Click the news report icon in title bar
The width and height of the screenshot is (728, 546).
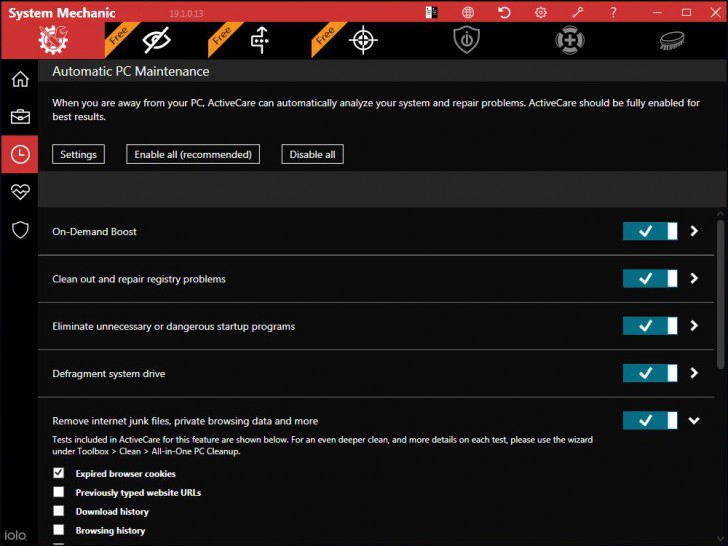tap(432, 12)
